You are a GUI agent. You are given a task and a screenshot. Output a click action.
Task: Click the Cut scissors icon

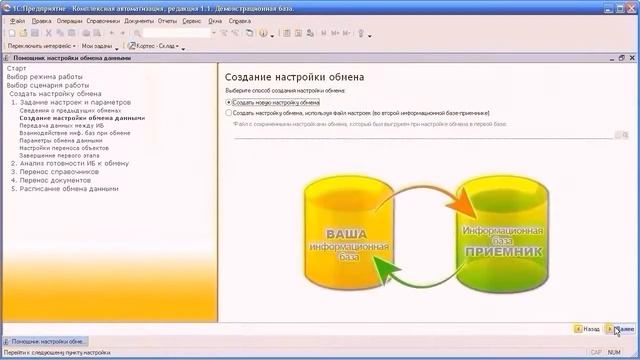(49, 33)
